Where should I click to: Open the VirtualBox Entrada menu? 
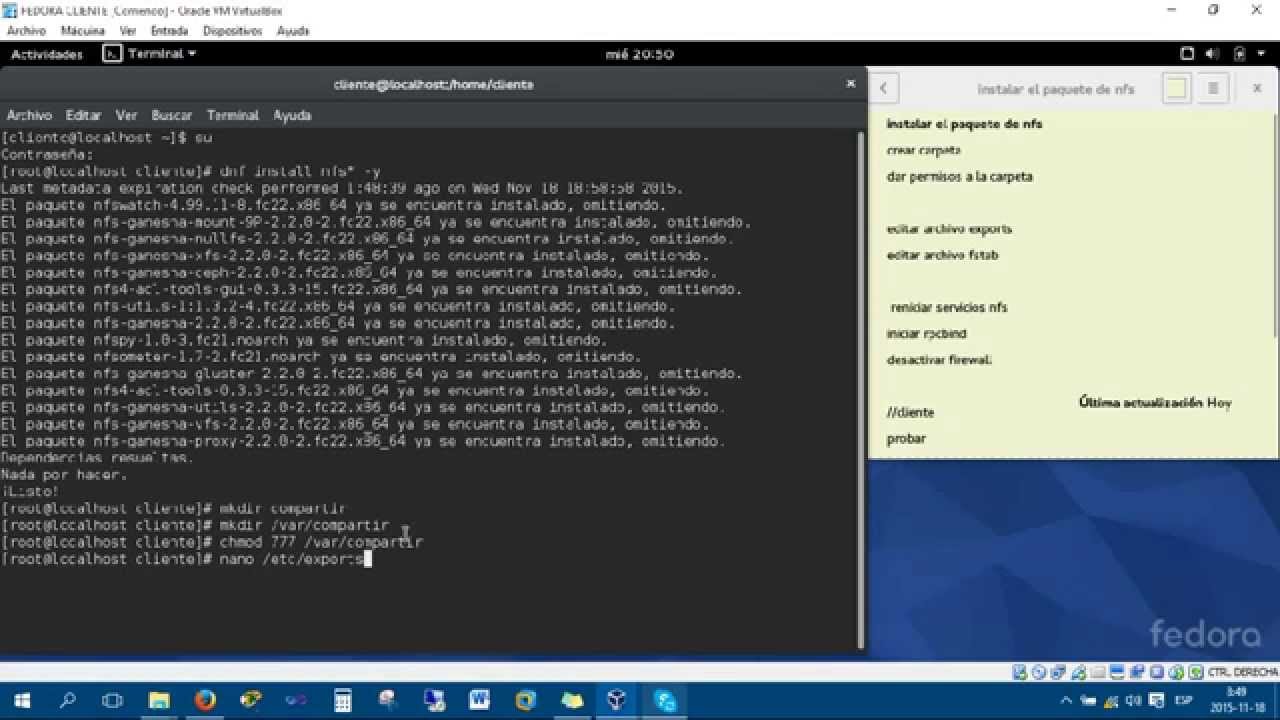coord(169,31)
